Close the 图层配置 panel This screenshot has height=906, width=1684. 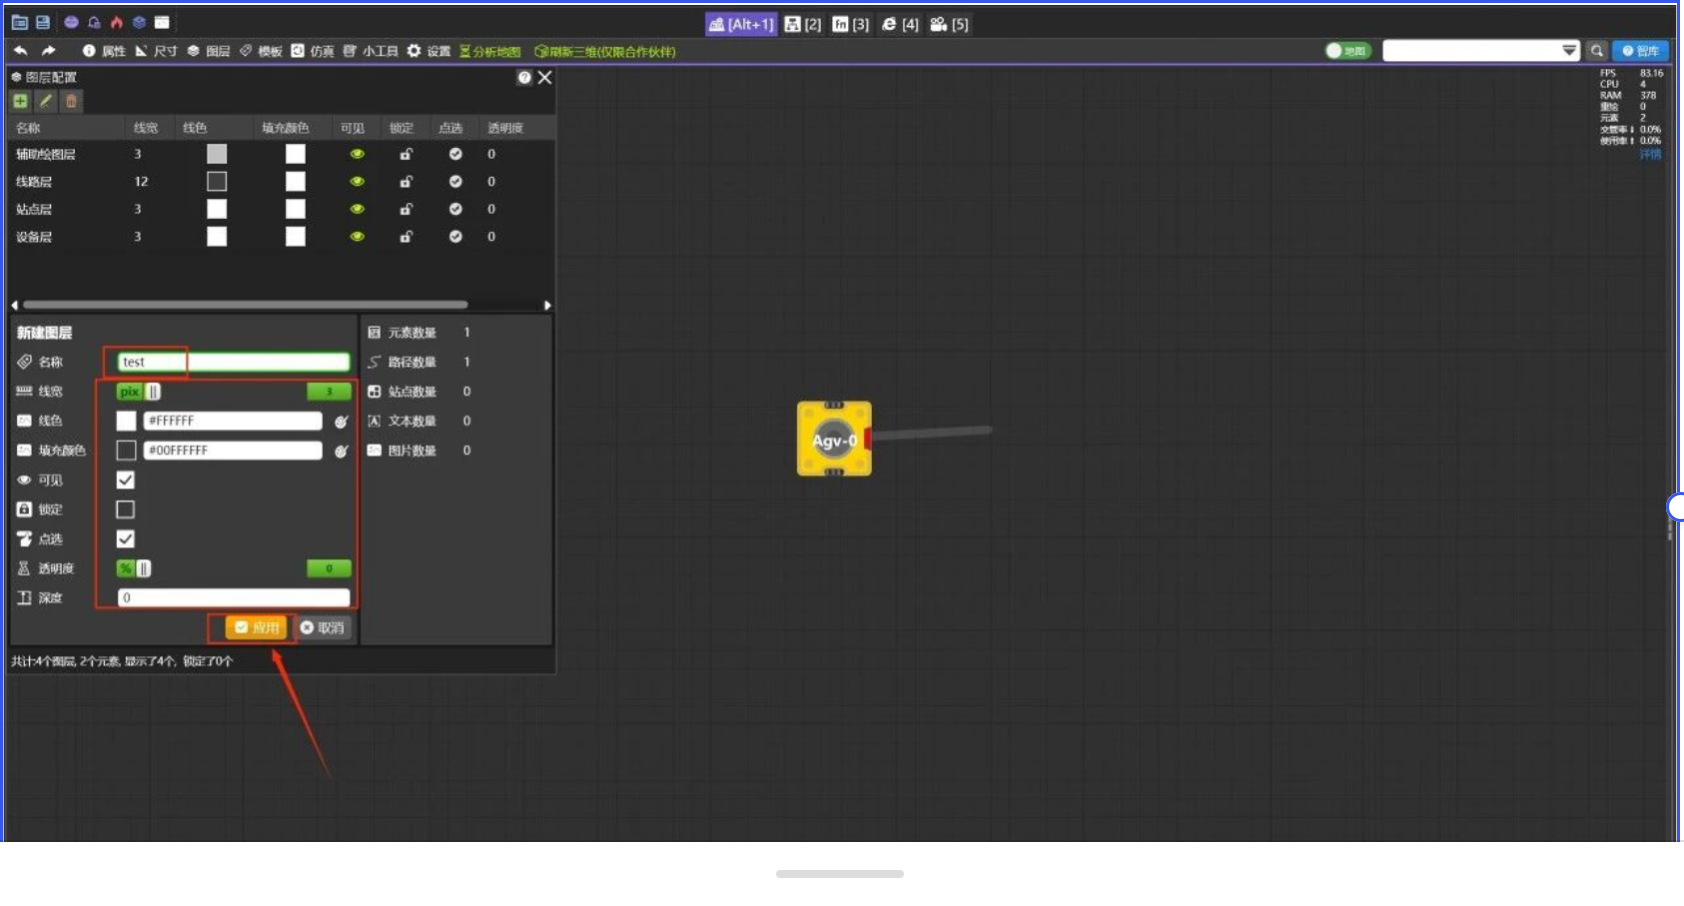[x=545, y=78]
